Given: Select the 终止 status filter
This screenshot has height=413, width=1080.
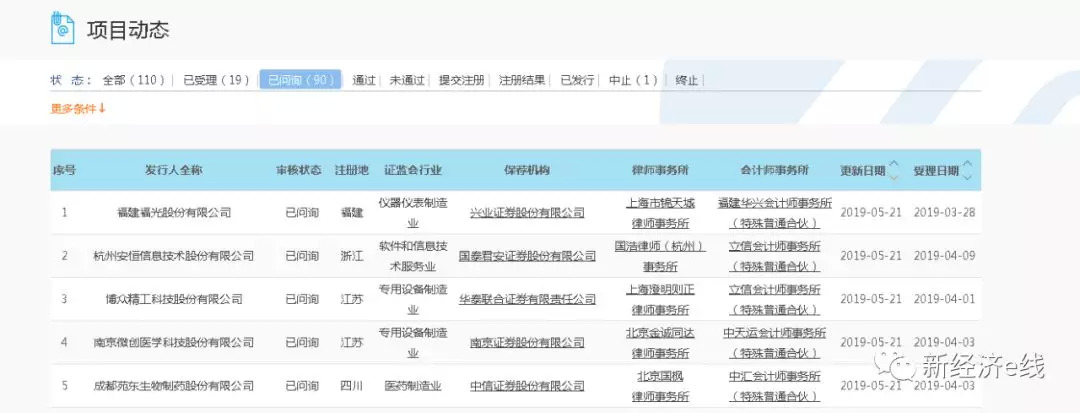Looking at the screenshot, I should click(687, 80).
